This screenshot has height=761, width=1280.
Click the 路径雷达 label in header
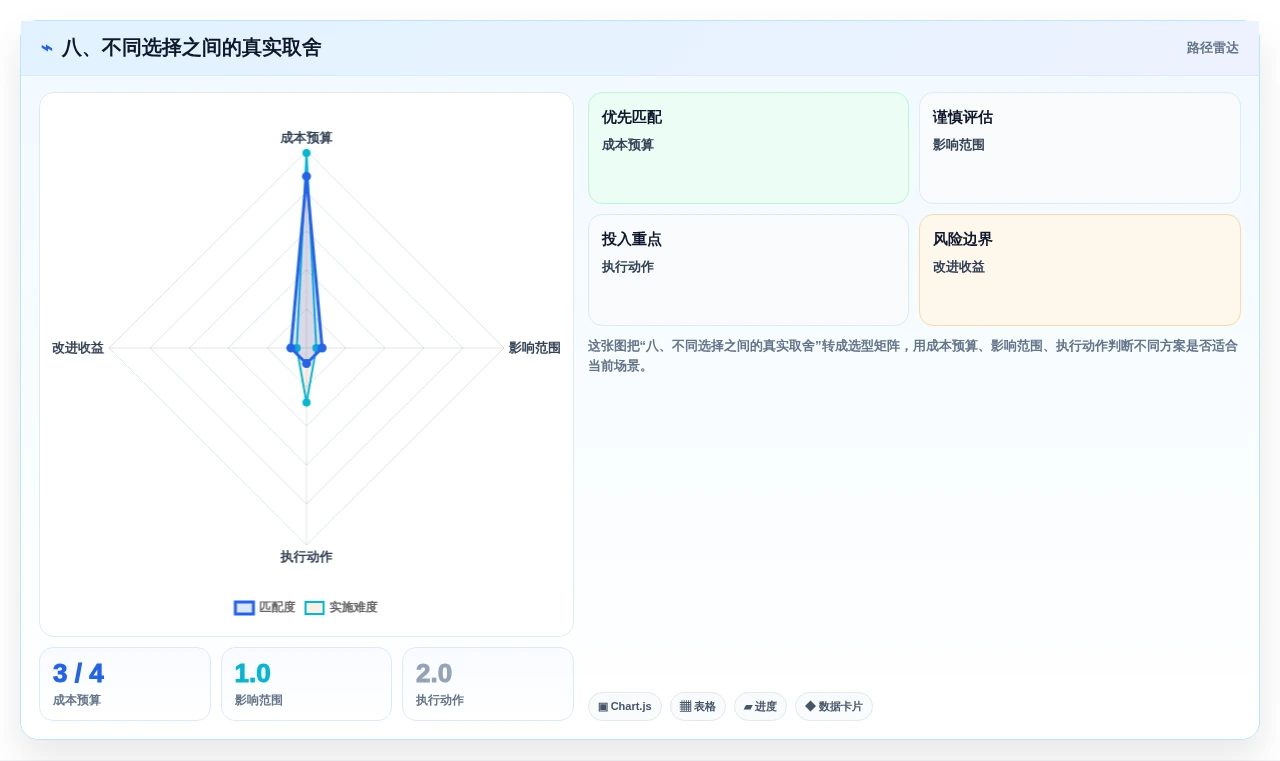[1212, 48]
